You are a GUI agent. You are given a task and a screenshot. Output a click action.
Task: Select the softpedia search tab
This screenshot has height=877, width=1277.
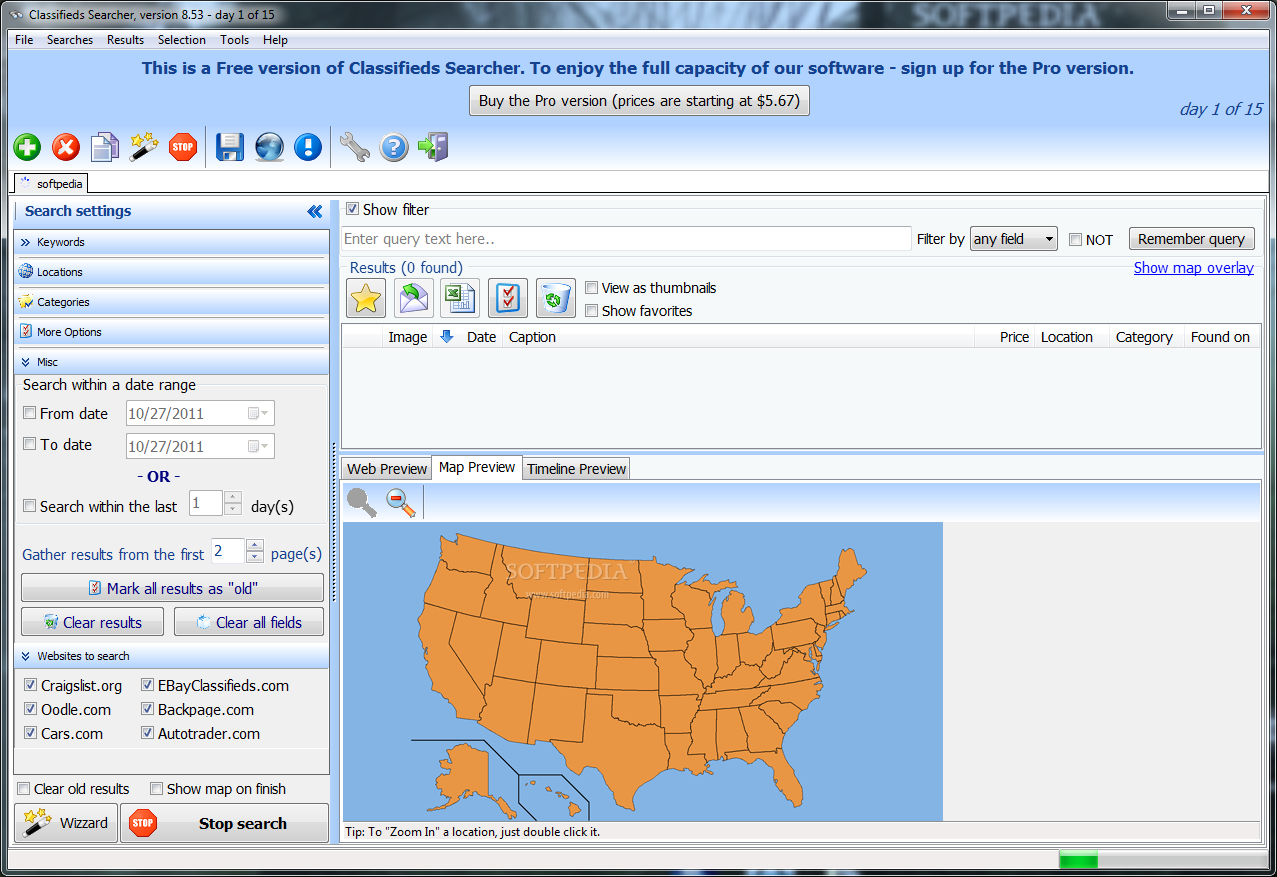click(52, 183)
